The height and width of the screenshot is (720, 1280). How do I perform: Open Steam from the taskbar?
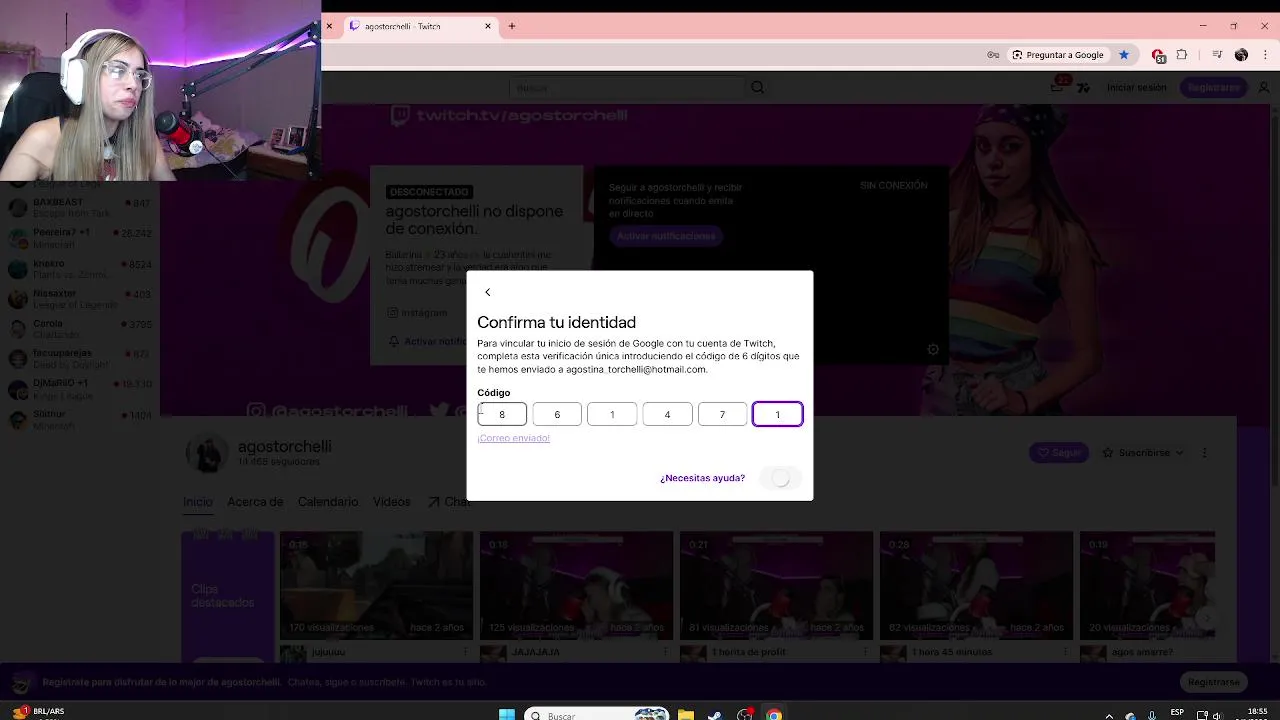tap(715, 714)
